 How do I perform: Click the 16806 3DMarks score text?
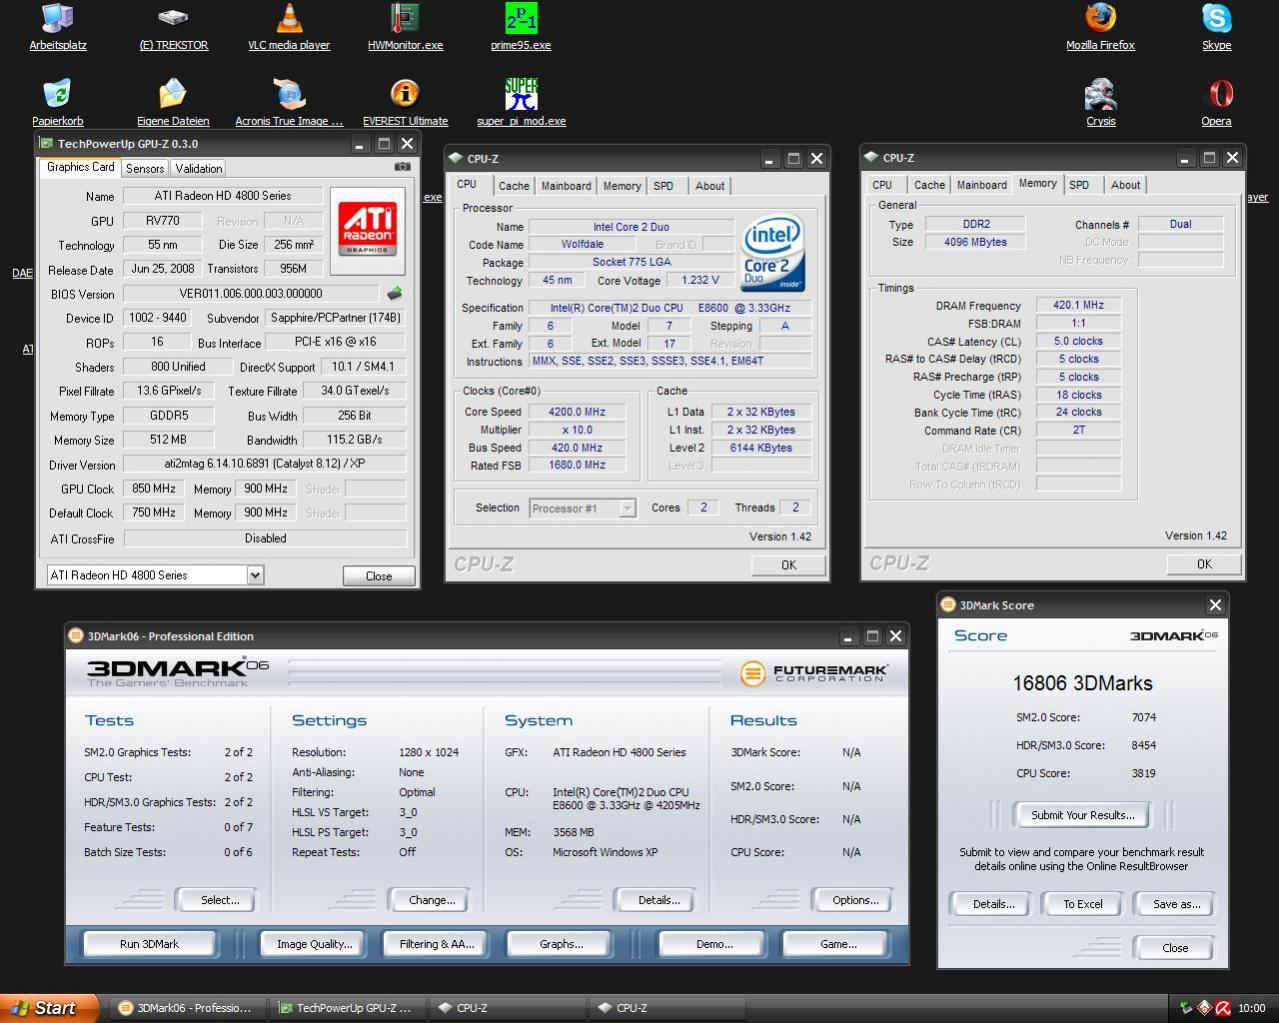coord(1082,684)
